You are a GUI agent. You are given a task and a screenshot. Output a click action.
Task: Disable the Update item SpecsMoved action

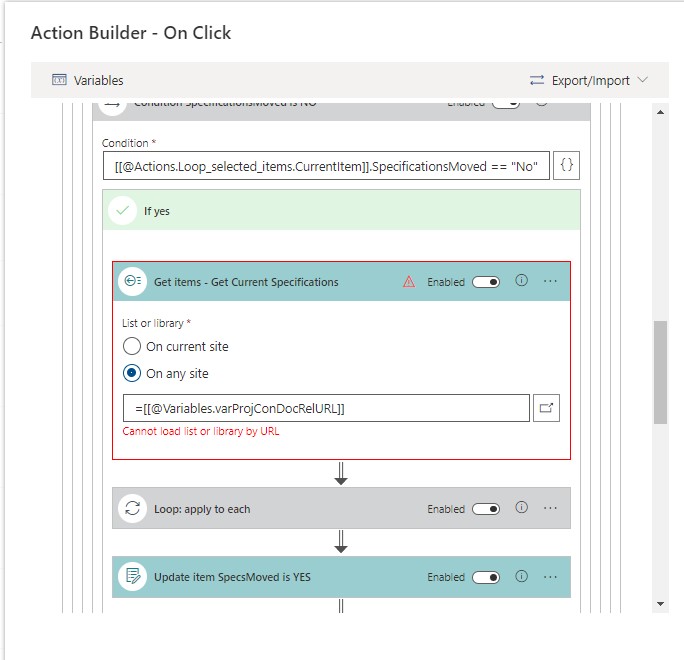tap(487, 577)
